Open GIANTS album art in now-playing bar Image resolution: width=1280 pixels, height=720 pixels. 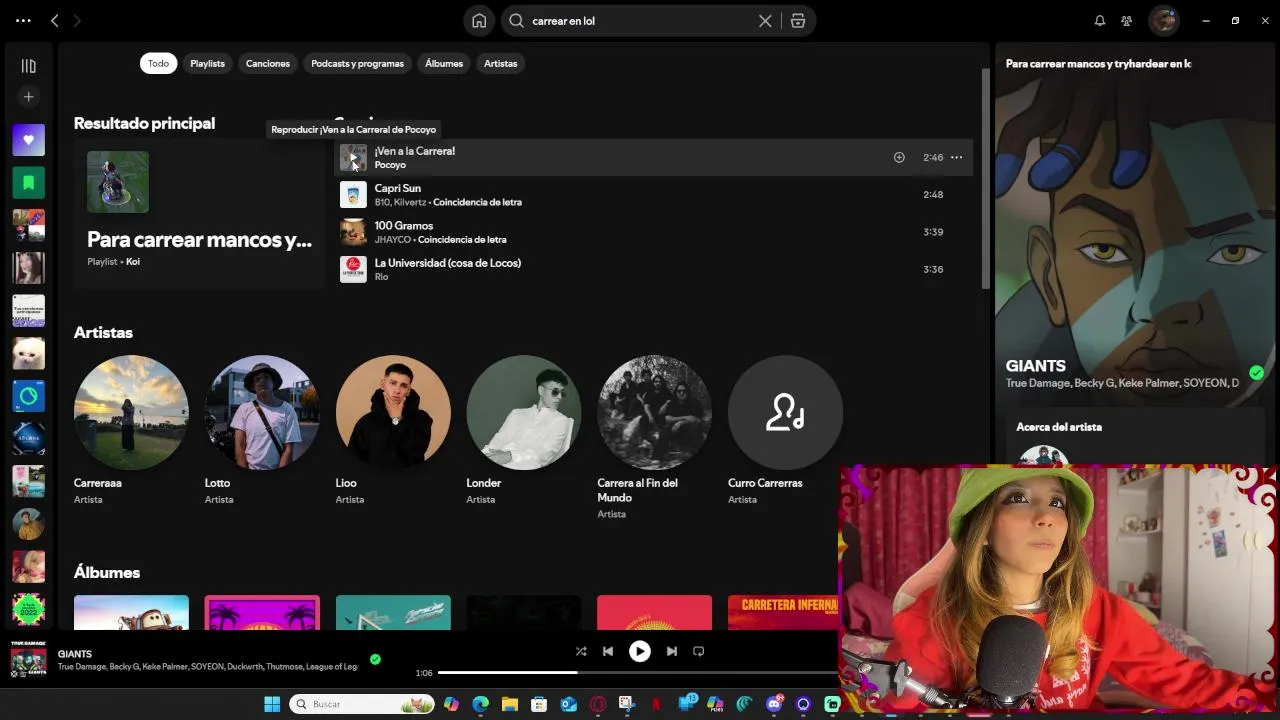pos(28,659)
